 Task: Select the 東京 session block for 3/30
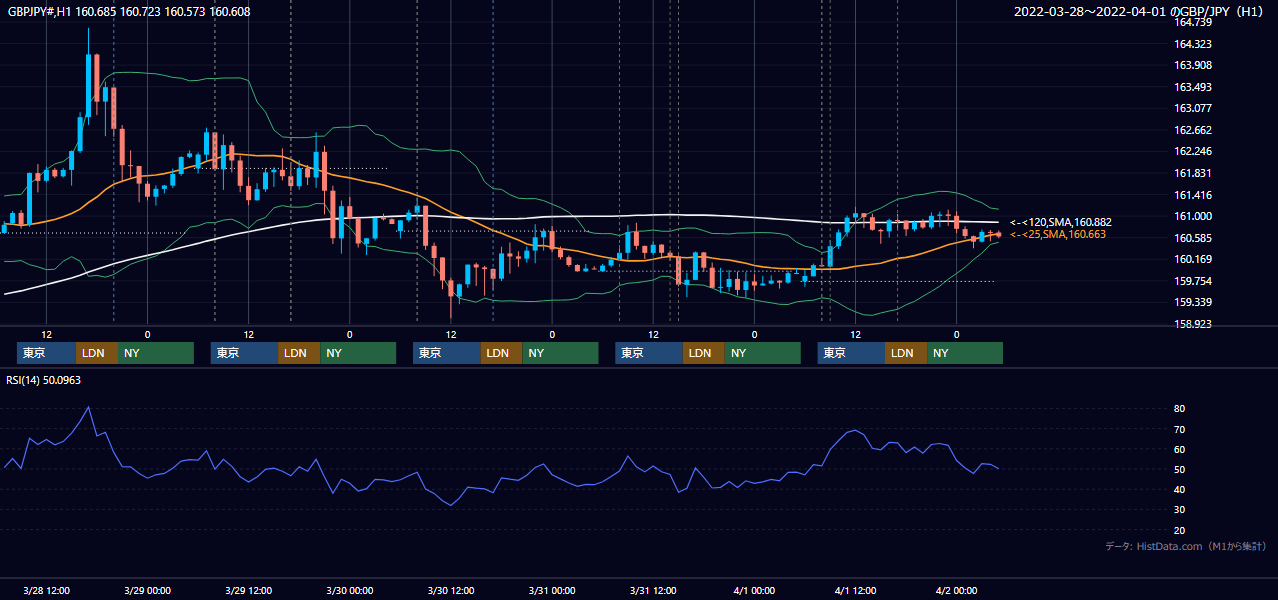tap(447, 353)
